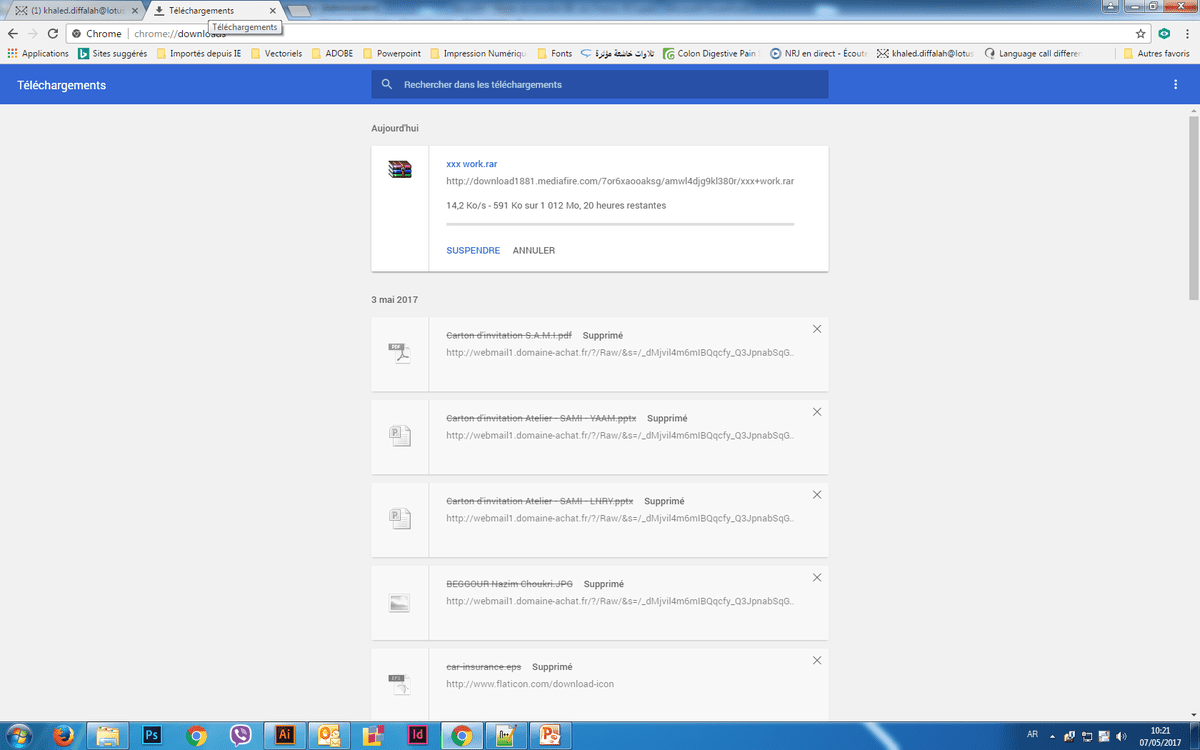Remove car-insurance.eps entry with X

[x=817, y=660]
